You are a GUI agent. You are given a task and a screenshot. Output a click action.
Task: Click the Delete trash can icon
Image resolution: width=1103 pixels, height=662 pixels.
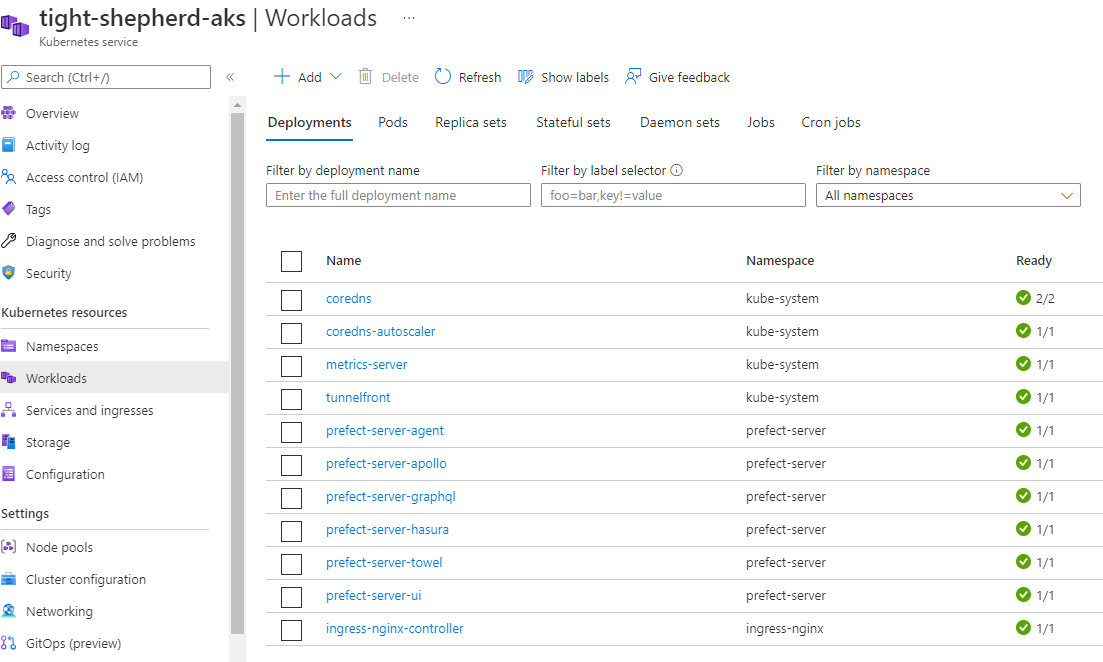(x=365, y=77)
